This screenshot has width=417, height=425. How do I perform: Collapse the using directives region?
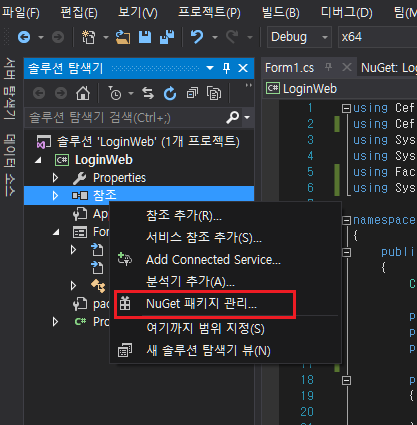[347, 108]
